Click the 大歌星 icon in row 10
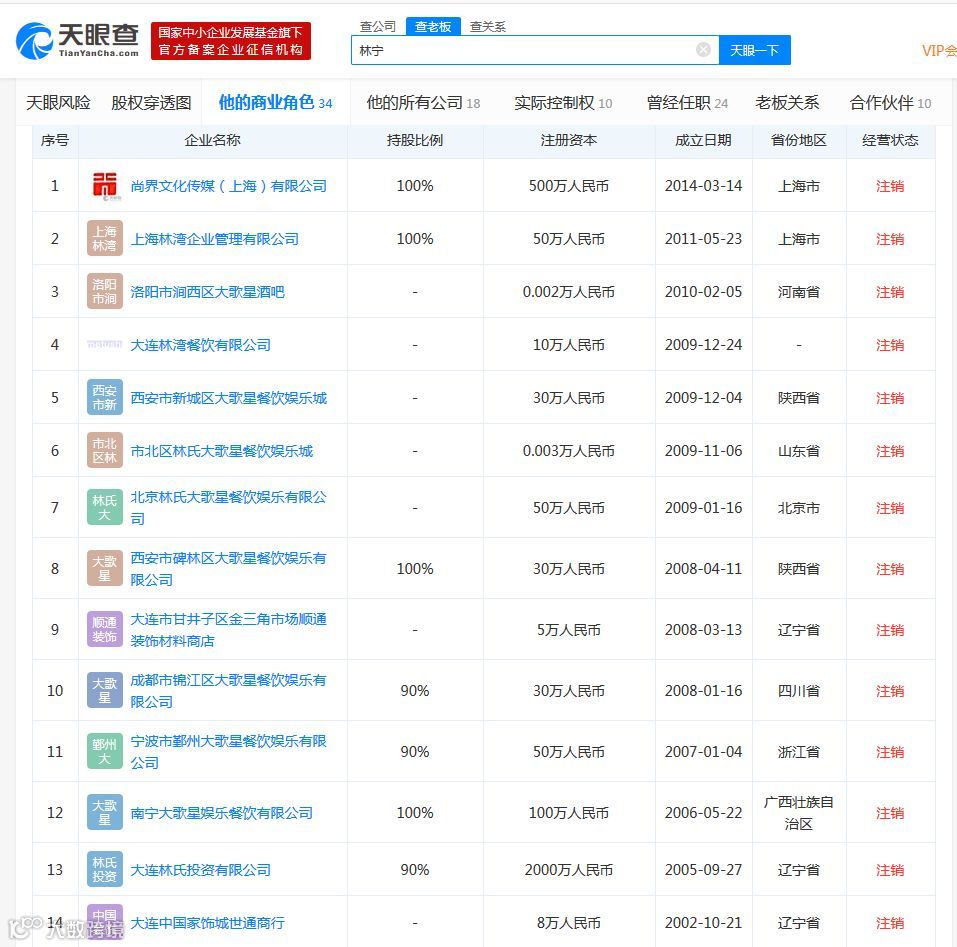The width and height of the screenshot is (957, 947). coord(105,691)
